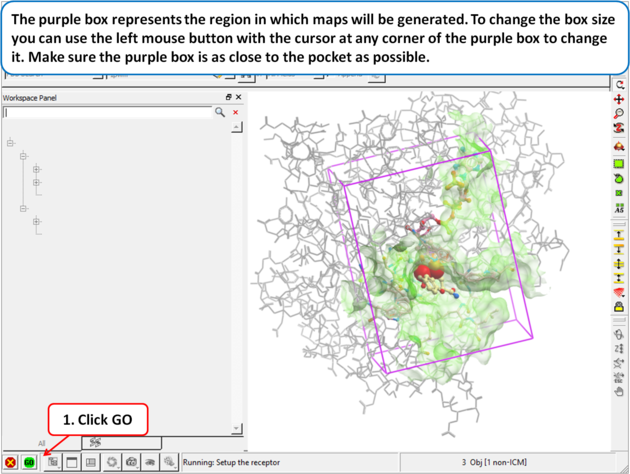Select the tab with the molecule icon beside All

(x=95, y=442)
